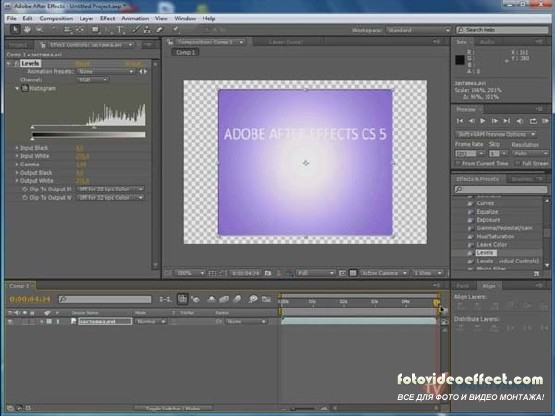Select the Unified Camera tool
Screen dimensions: 555x416
click(67, 30)
